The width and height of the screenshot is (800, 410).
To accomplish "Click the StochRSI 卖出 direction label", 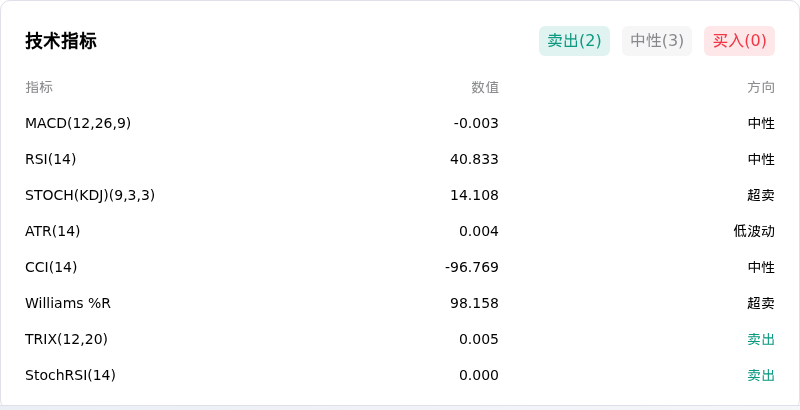I will tap(761, 375).
